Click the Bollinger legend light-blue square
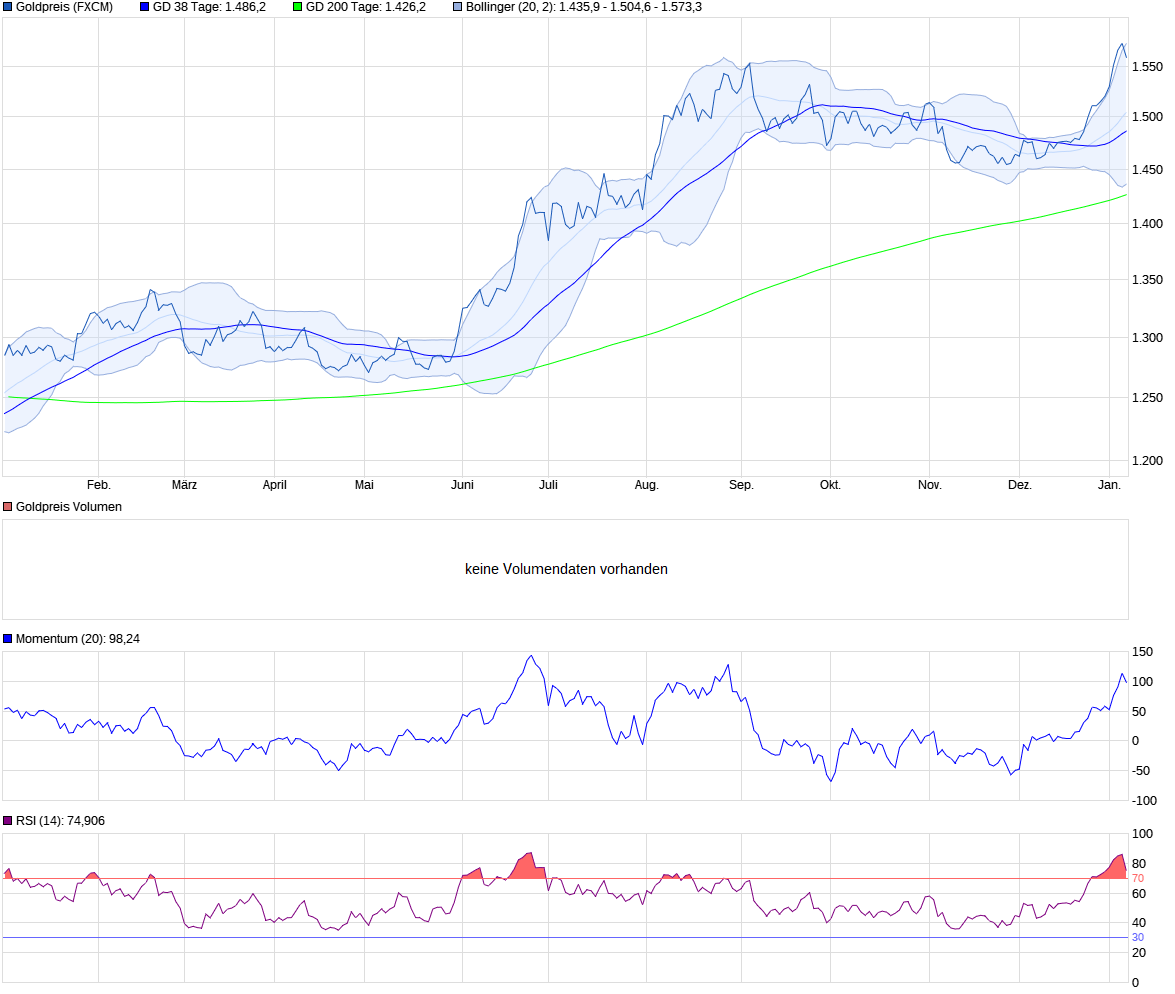1175x994 pixels. pos(457,7)
